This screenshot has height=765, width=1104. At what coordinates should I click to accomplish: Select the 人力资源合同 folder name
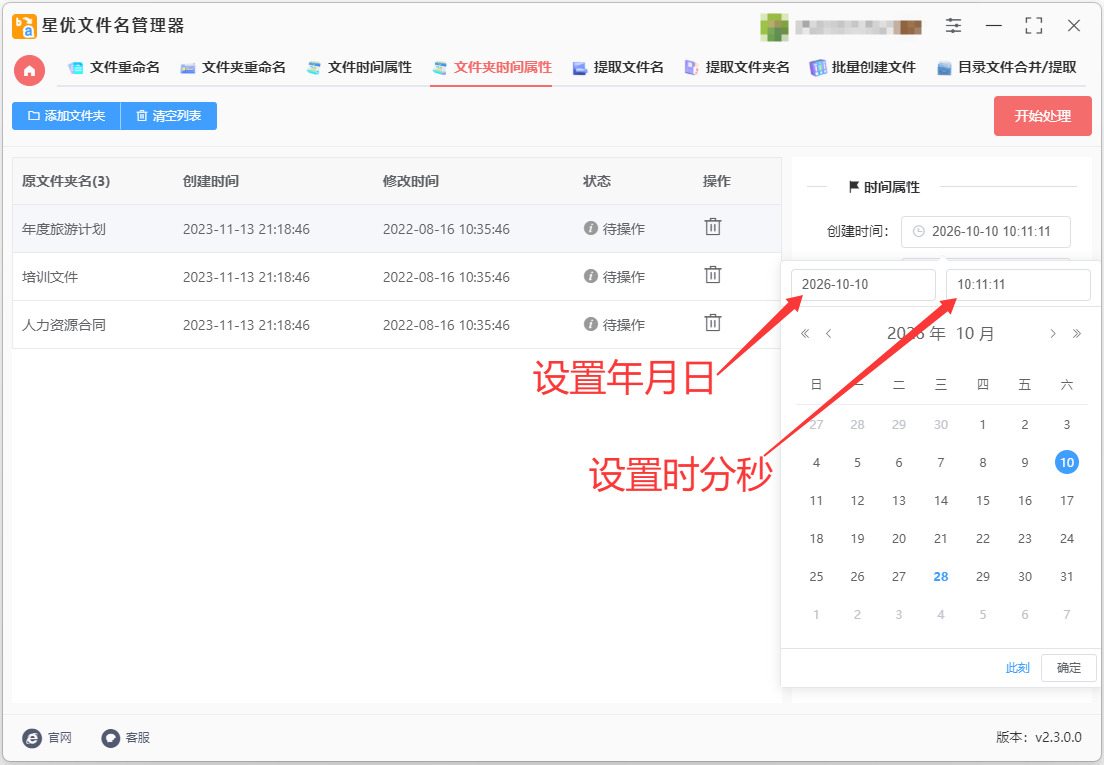tap(64, 324)
